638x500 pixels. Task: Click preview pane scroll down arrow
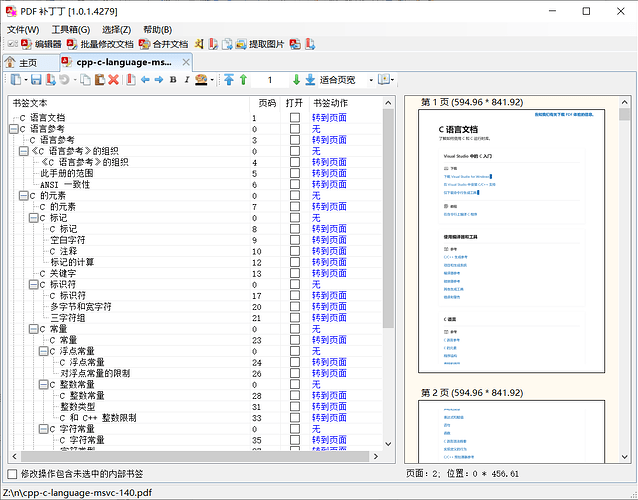625,457
